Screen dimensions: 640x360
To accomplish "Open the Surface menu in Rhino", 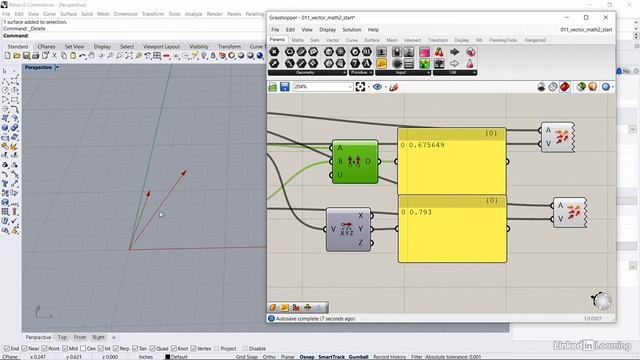I will (x=68, y=14).
